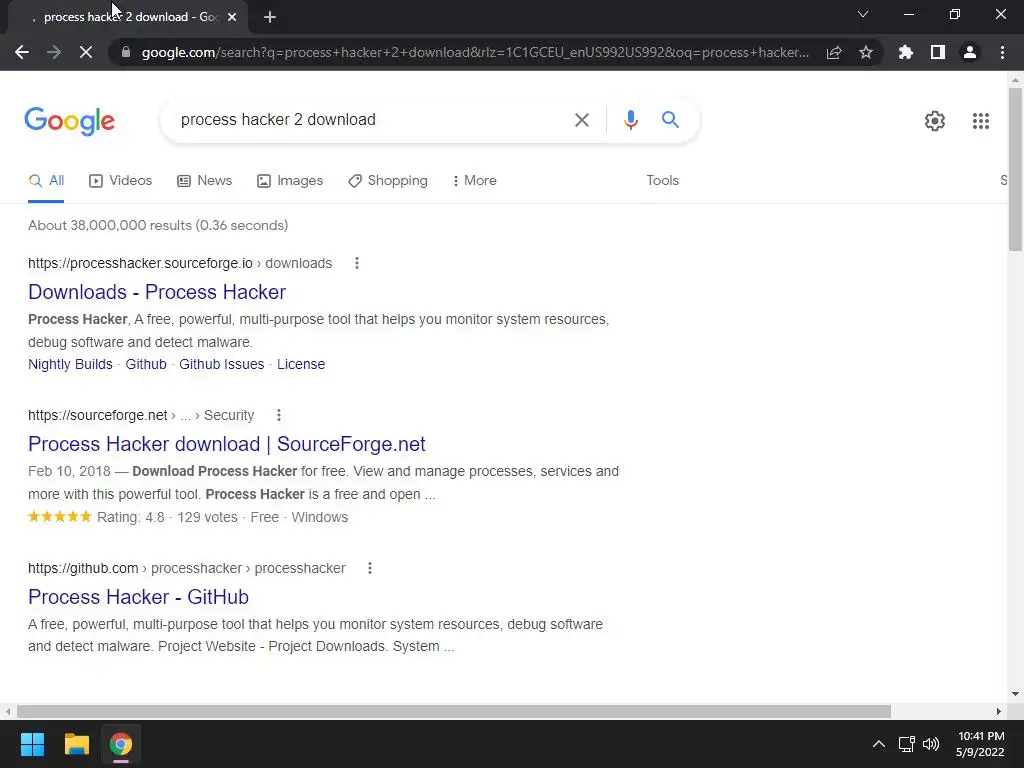Open Process Hacker download SourceForge.net result
1024x768 pixels.
[227, 444]
